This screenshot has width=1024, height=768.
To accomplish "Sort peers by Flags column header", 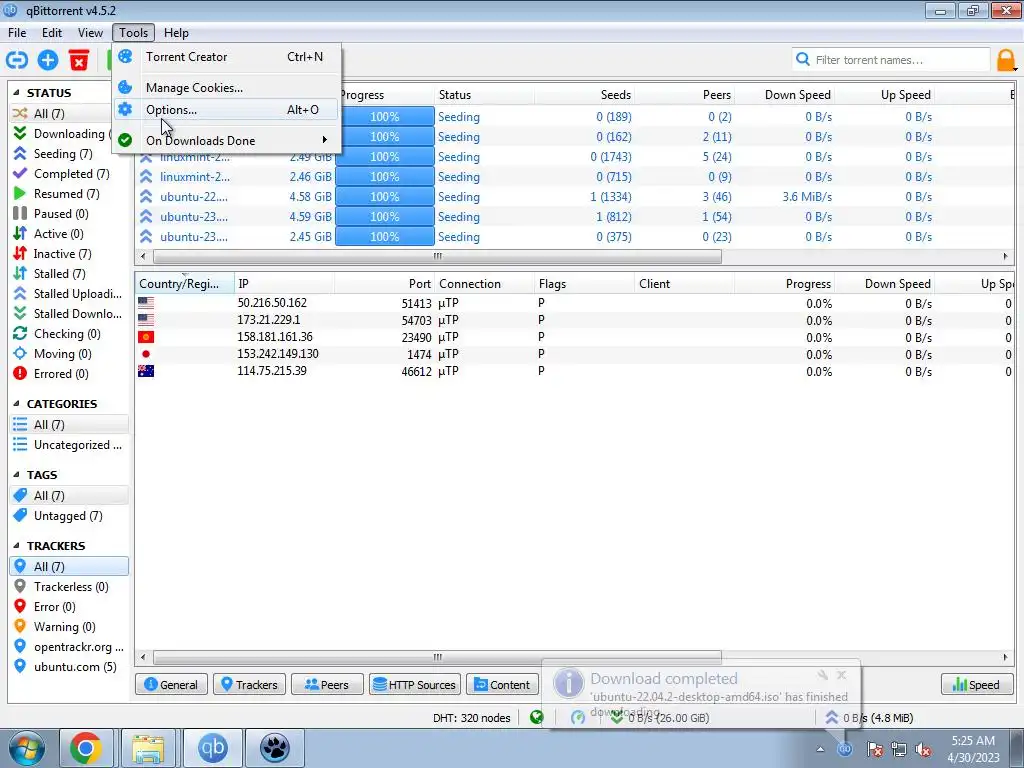I will tap(584, 283).
